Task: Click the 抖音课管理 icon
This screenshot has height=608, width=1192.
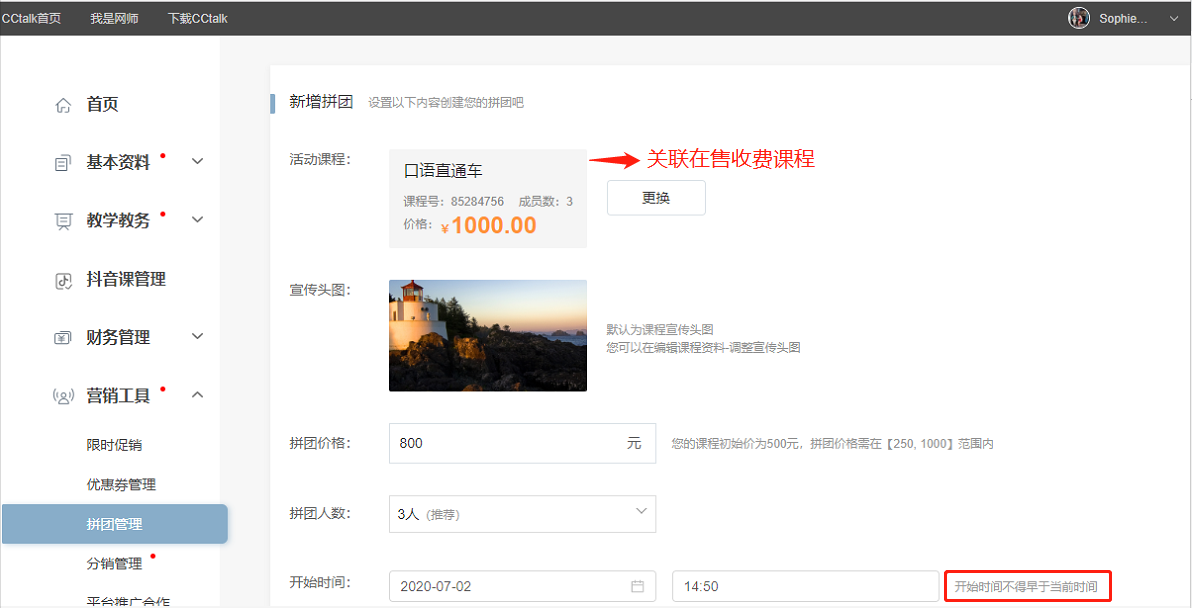Action: (63, 280)
